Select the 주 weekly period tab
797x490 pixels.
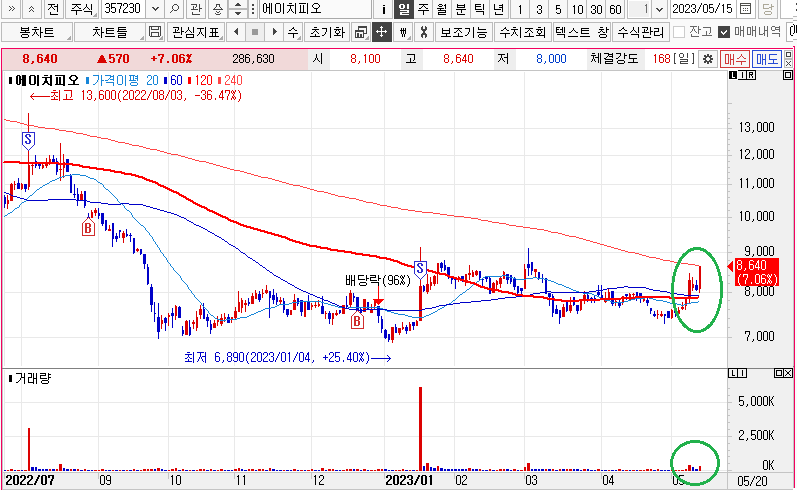click(x=423, y=9)
